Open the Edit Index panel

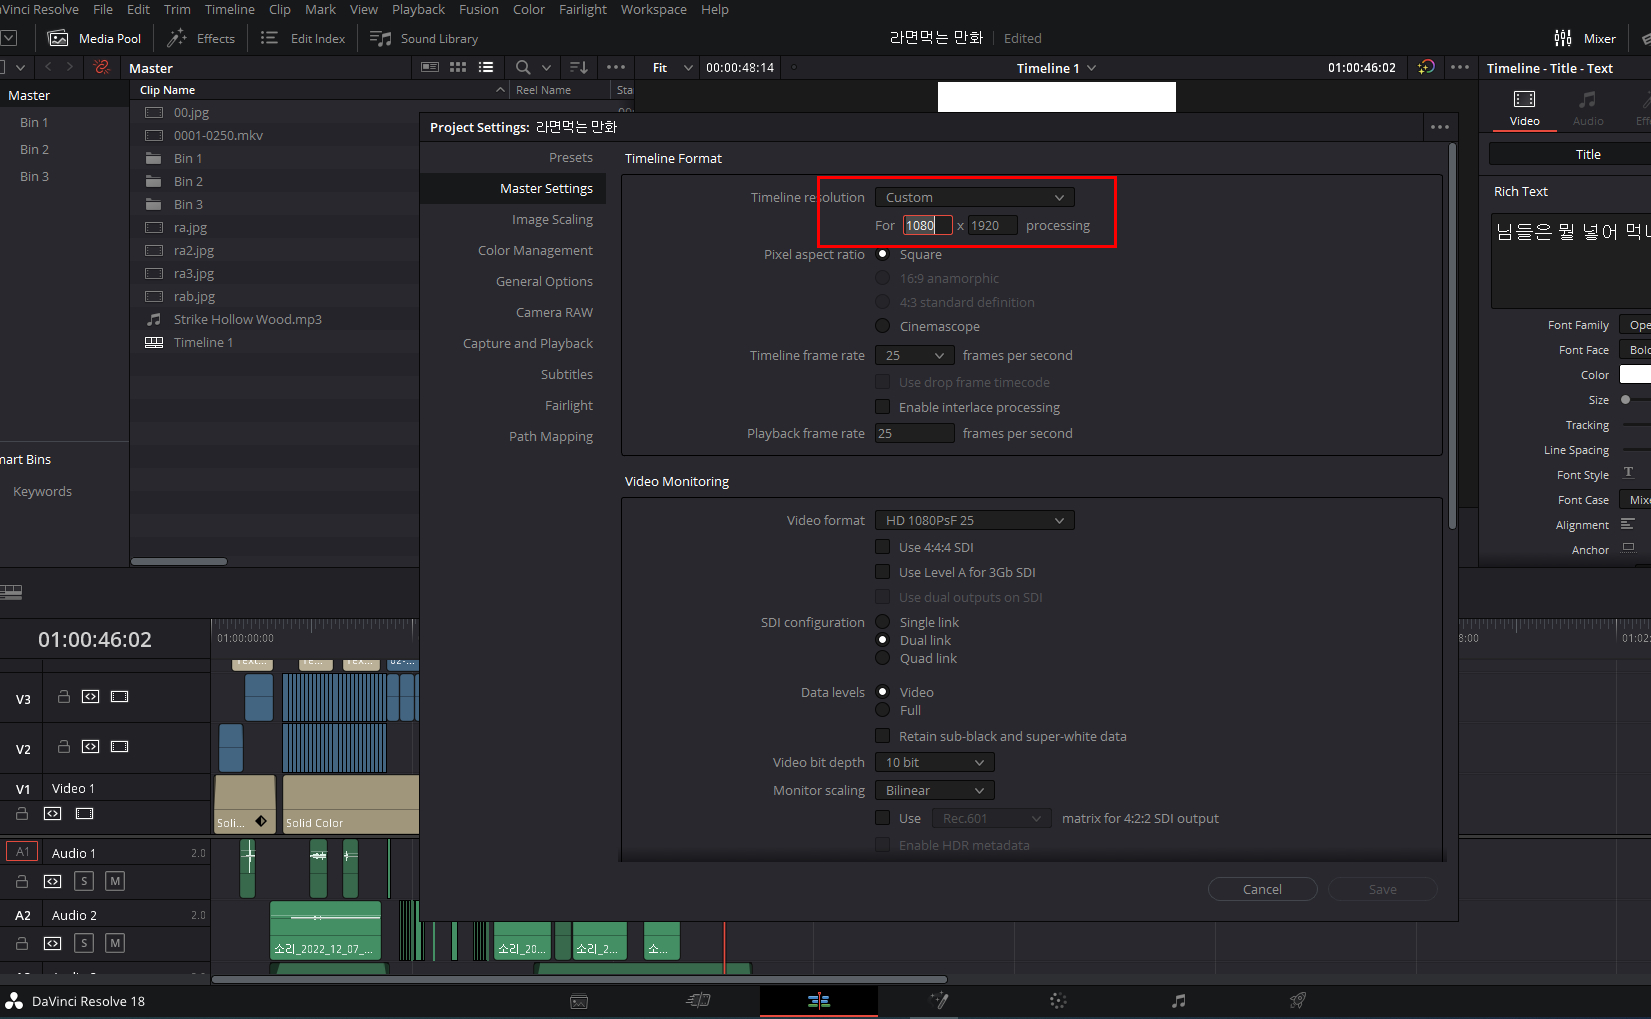pyautogui.click(x=303, y=38)
